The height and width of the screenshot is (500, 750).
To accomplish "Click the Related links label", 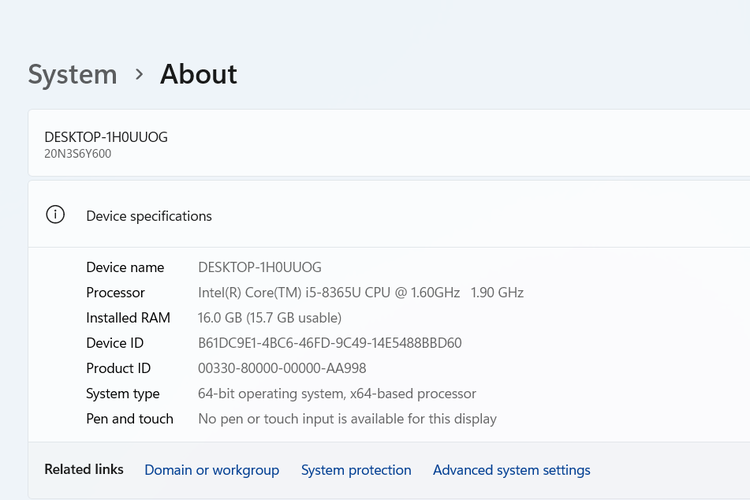I will (x=84, y=469).
